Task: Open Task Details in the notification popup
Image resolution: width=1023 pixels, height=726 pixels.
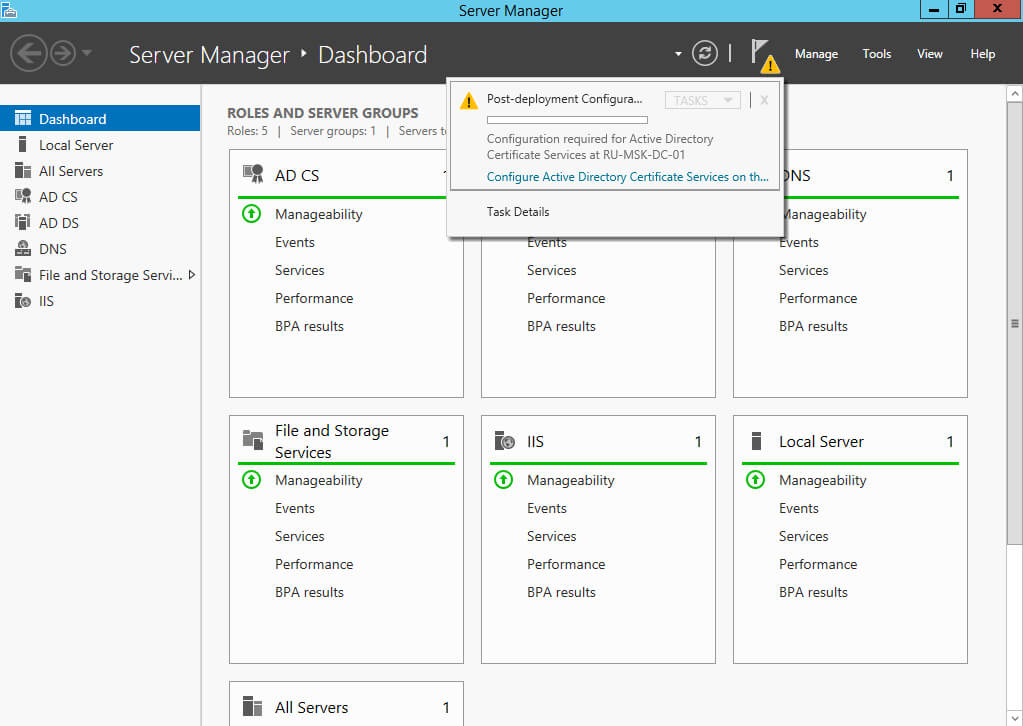Action: coord(518,212)
